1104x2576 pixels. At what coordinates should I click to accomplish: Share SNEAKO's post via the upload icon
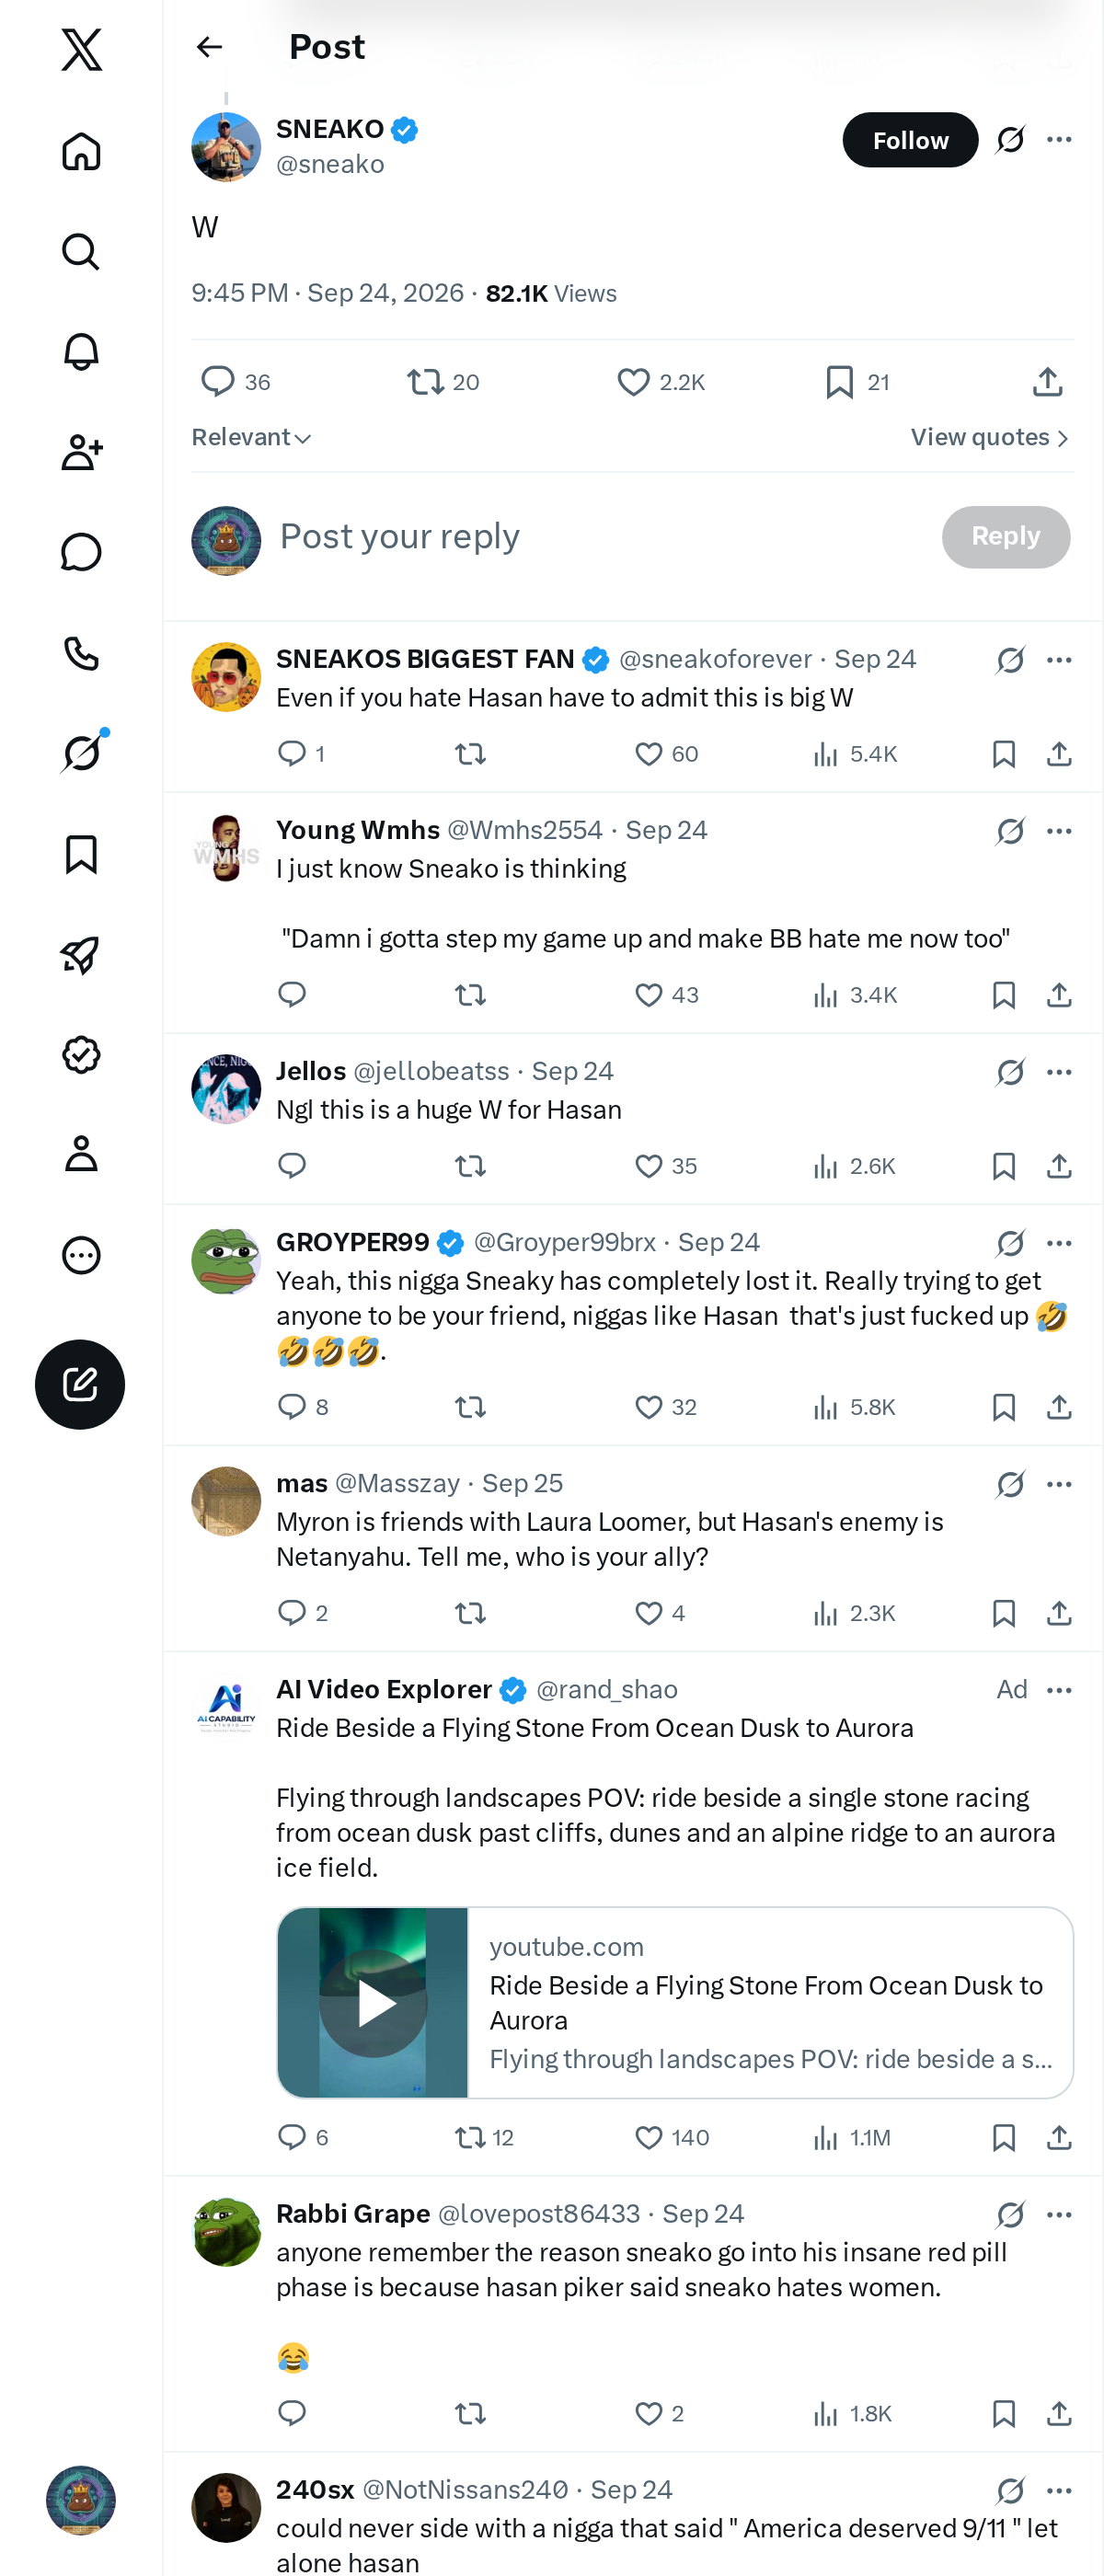tap(1047, 381)
